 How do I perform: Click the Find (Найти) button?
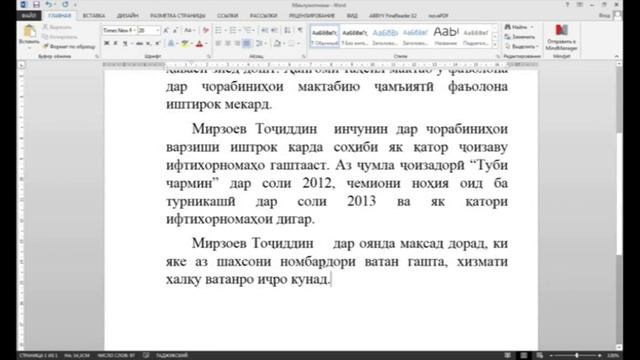(519, 27)
